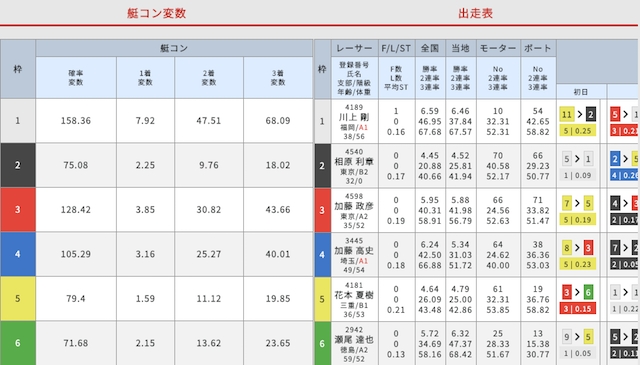Click the red lane 3 color cell
This screenshot has width=640, height=365.
point(18,209)
